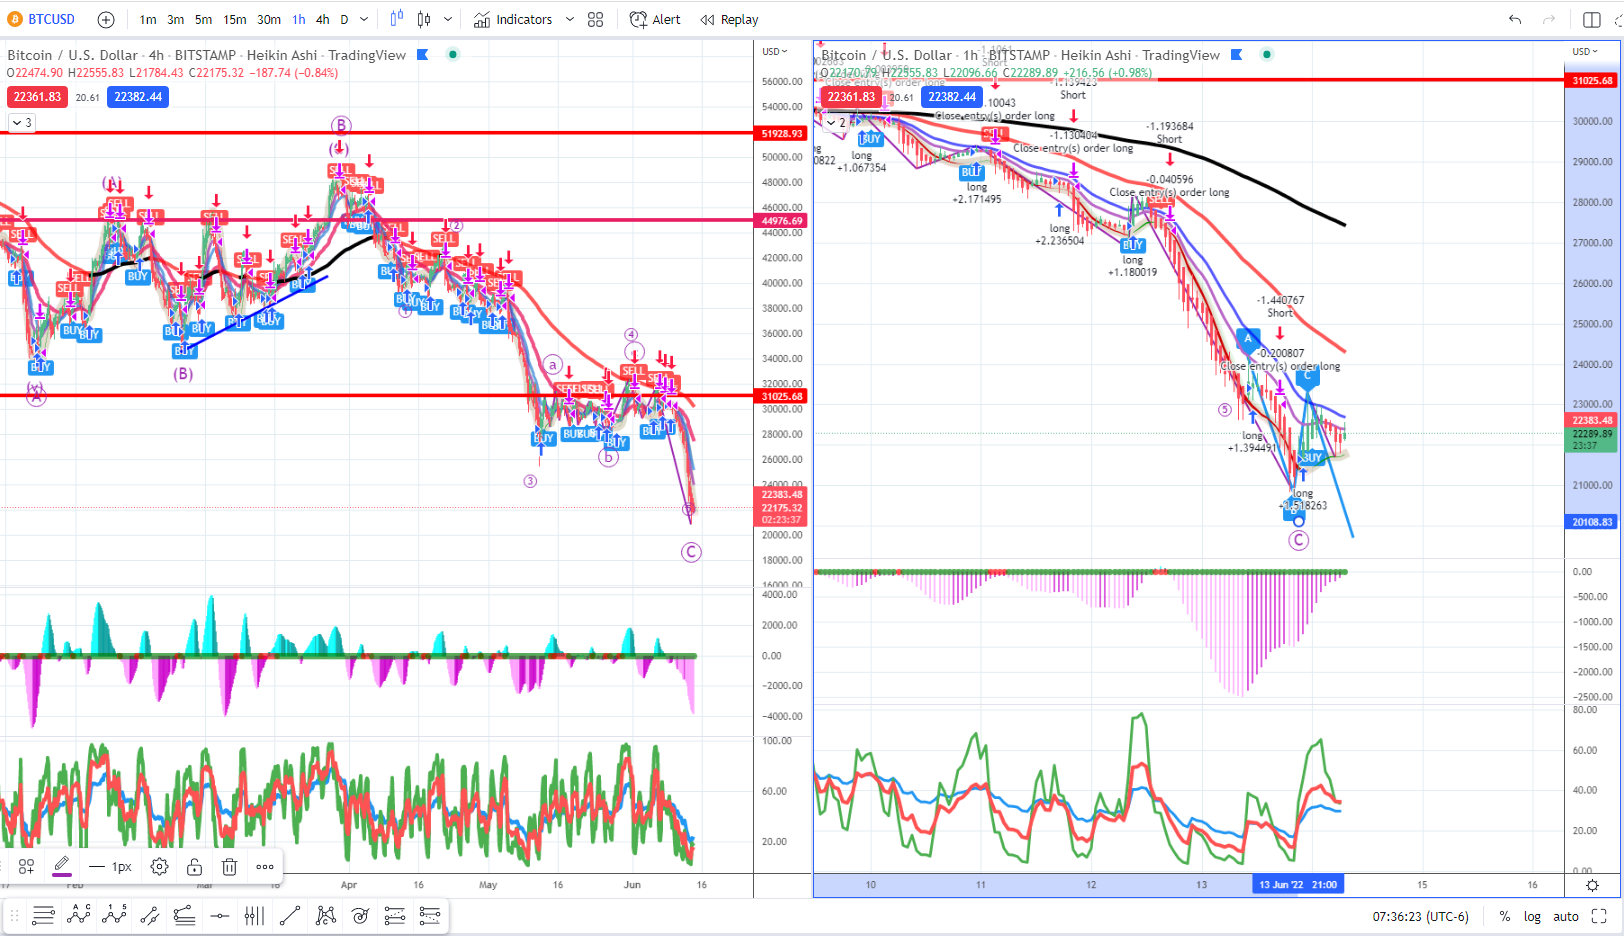Select Elliott impulse wave 12345 tool
1624x936 pixels.
(114, 915)
